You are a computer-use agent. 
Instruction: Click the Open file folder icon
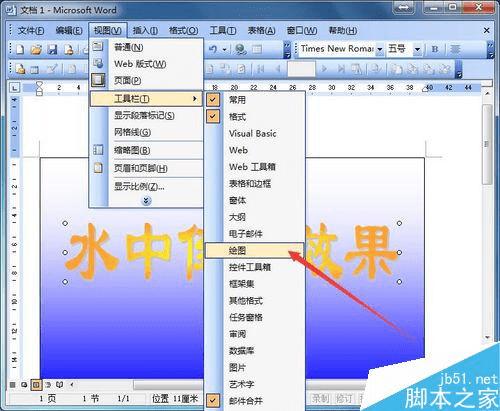(36, 50)
